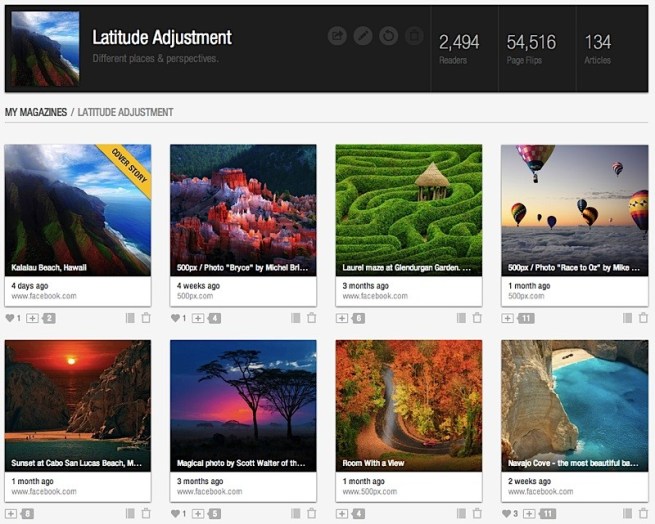Expand plus box under Laurel maze card
Image resolution: width=655 pixels, height=524 pixels.
(342, 318)
